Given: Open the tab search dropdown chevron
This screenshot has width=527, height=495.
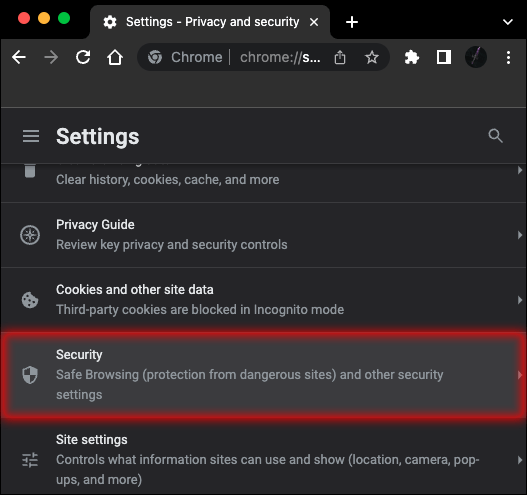Looking at the screenshot, I should (508, 22).
